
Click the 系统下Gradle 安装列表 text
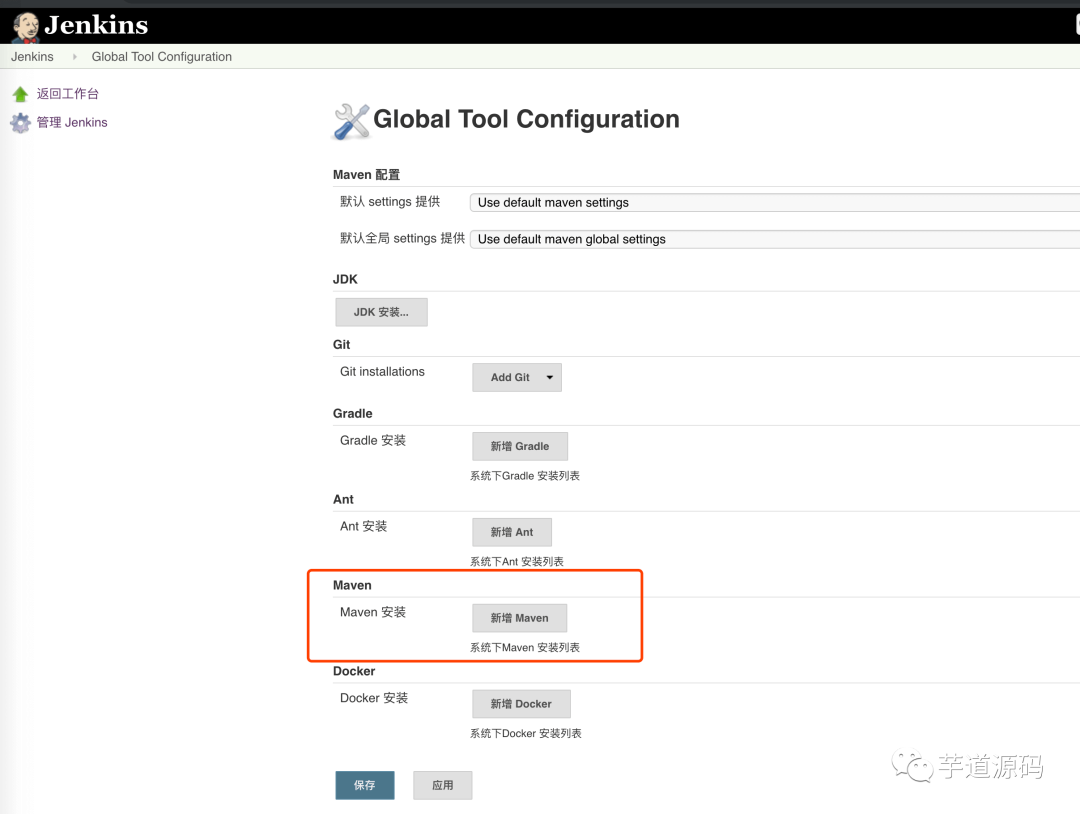pos(525,476)
